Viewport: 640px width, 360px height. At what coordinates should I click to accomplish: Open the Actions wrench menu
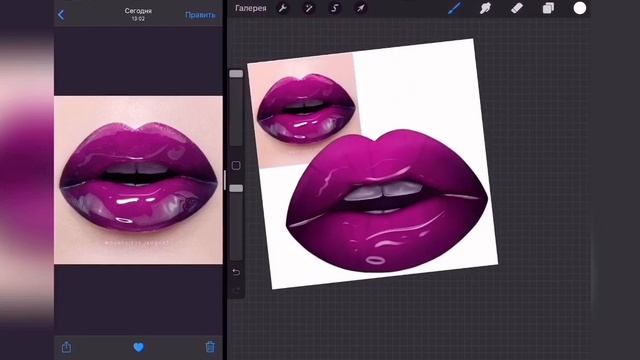point(282,8)
